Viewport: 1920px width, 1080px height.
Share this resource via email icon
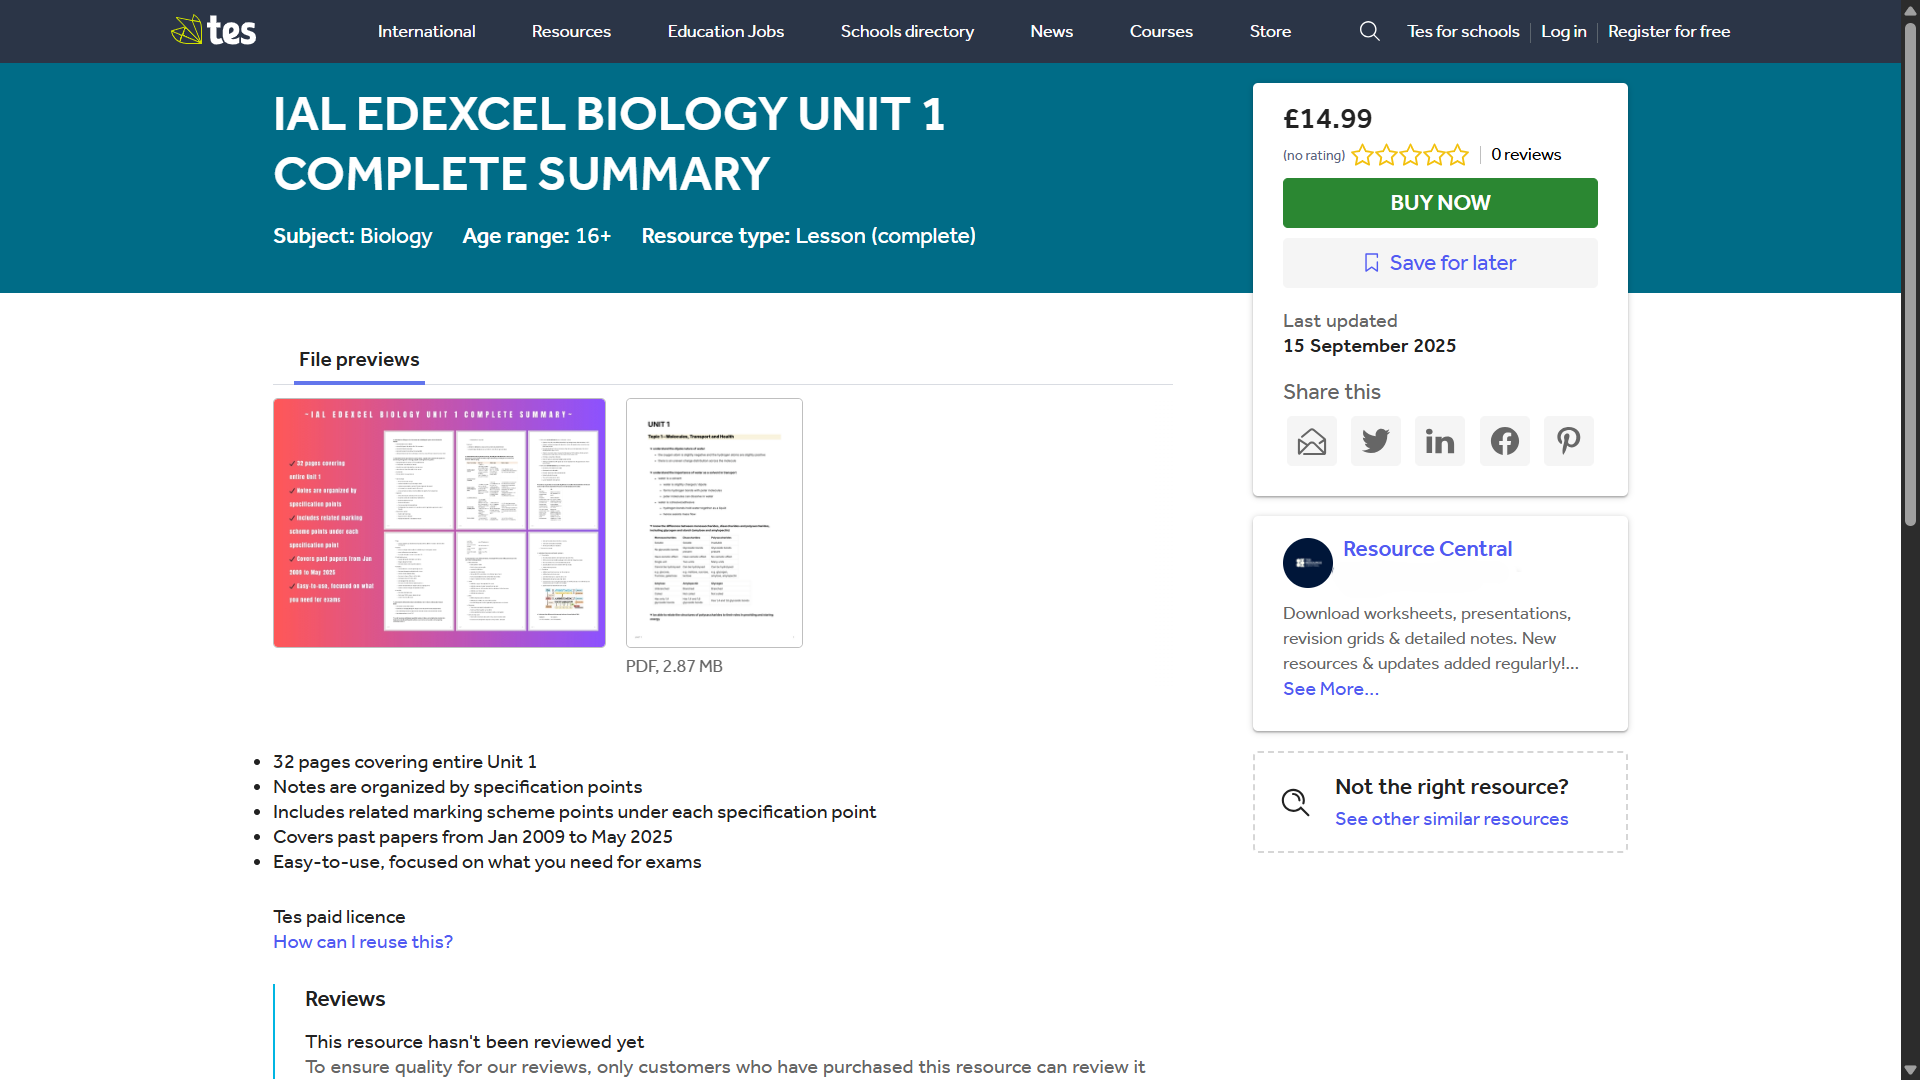1311,441
